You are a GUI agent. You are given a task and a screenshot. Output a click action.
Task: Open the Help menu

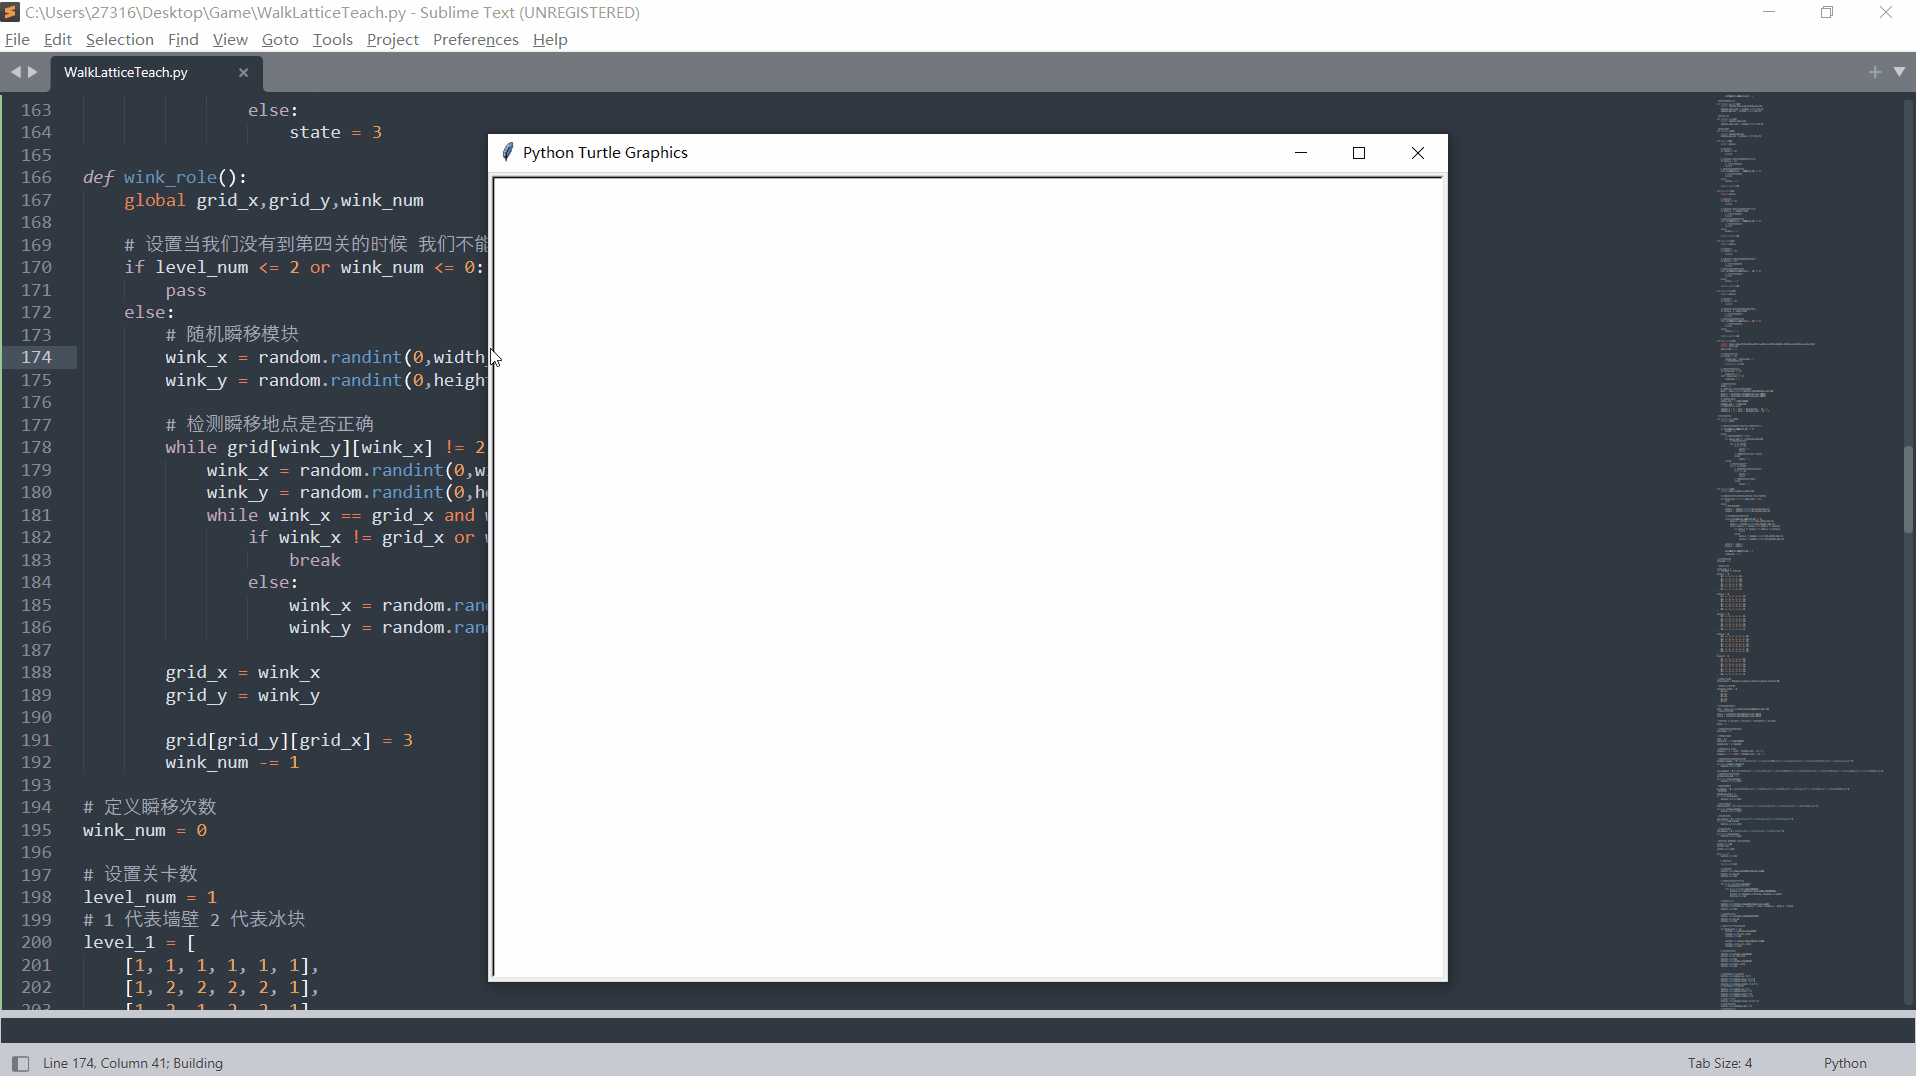tap(550, 40)
